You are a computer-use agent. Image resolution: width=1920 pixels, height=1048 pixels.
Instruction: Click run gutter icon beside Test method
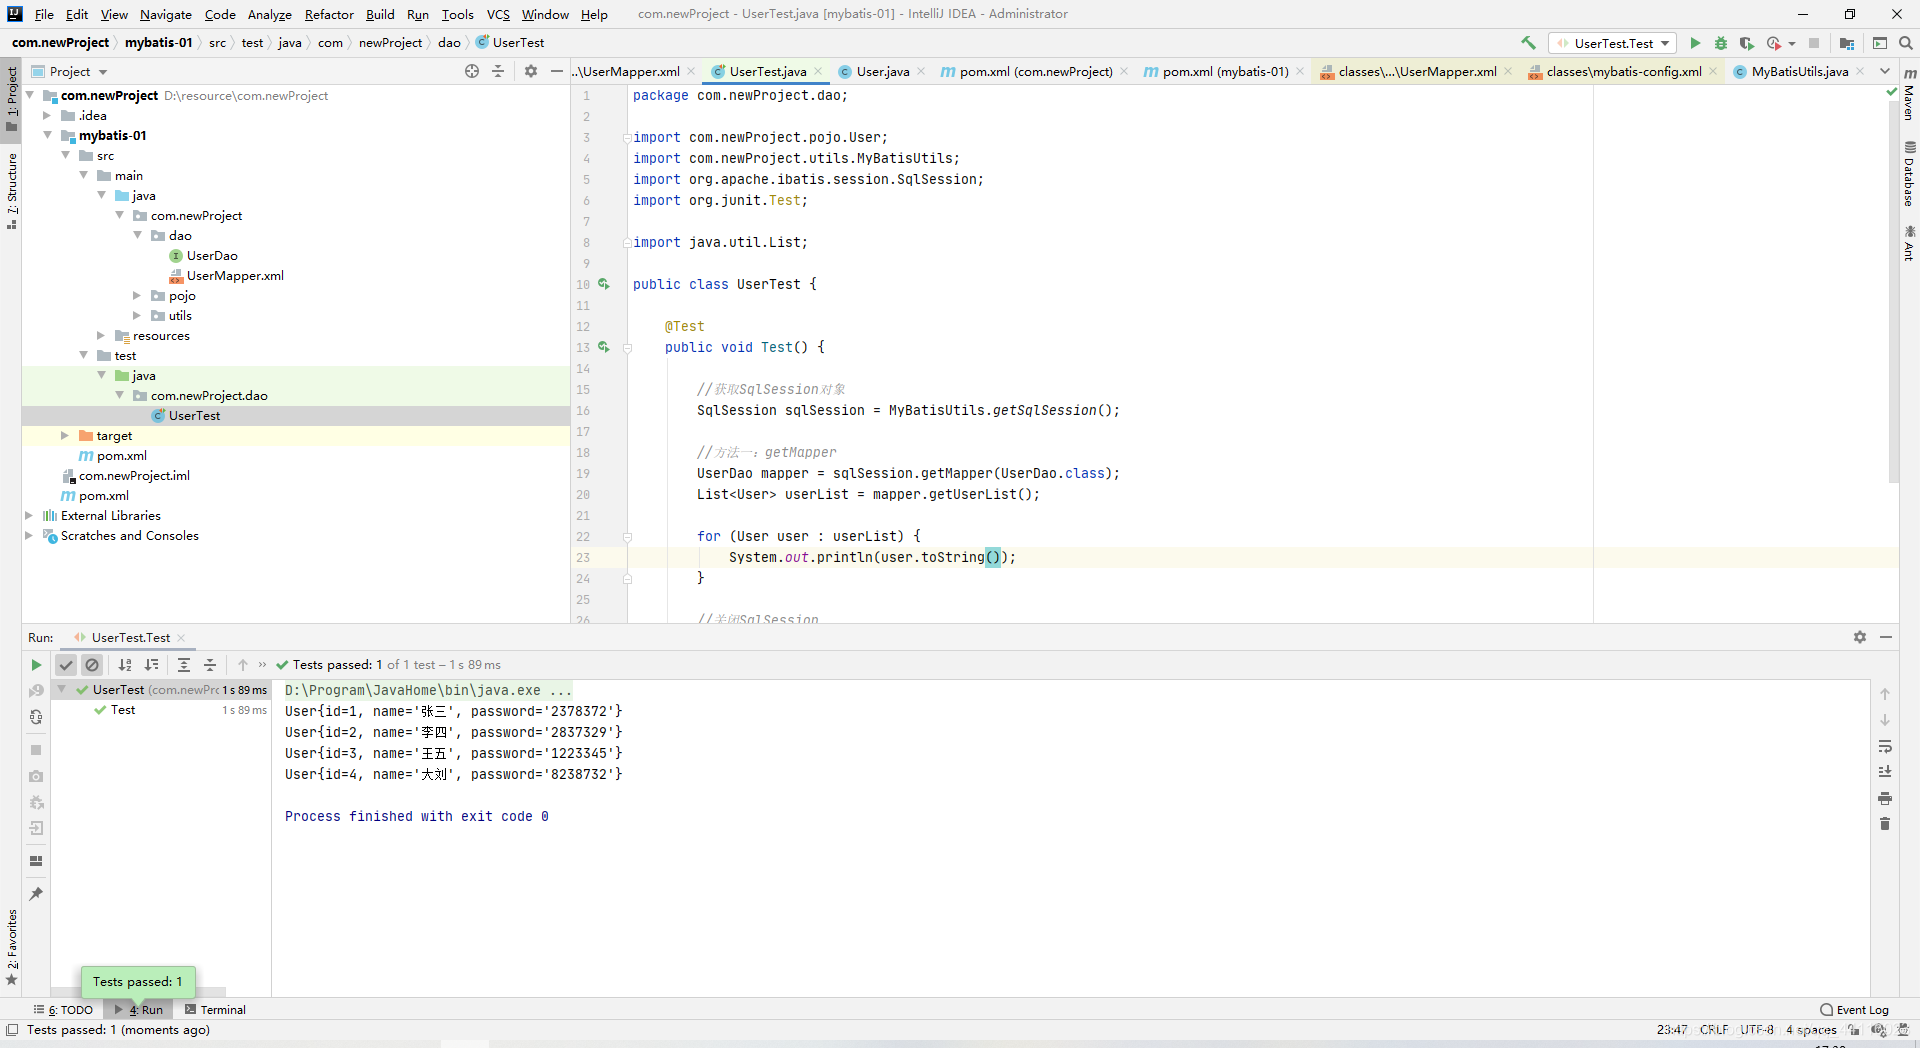pyautogui.click(x=604, y=347)
